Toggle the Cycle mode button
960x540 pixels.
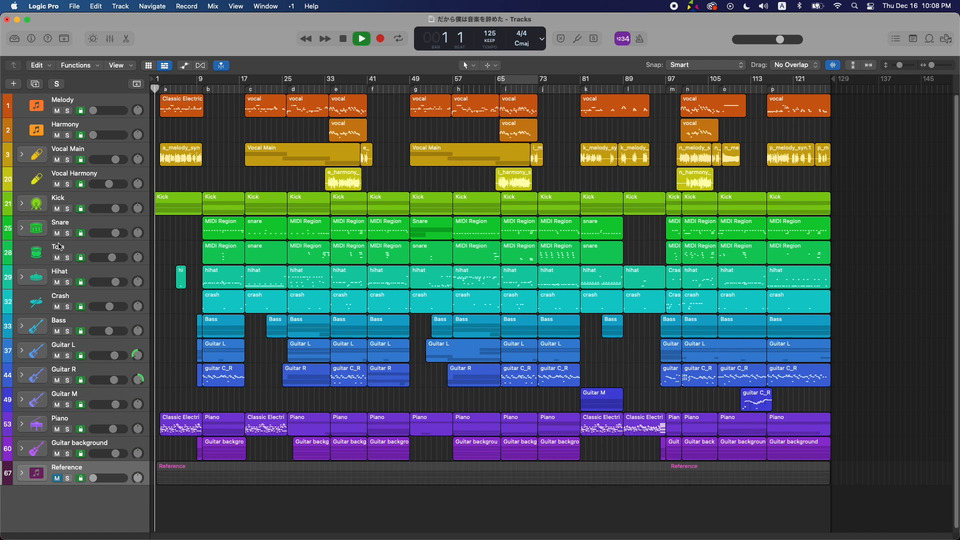coord(399,39)
